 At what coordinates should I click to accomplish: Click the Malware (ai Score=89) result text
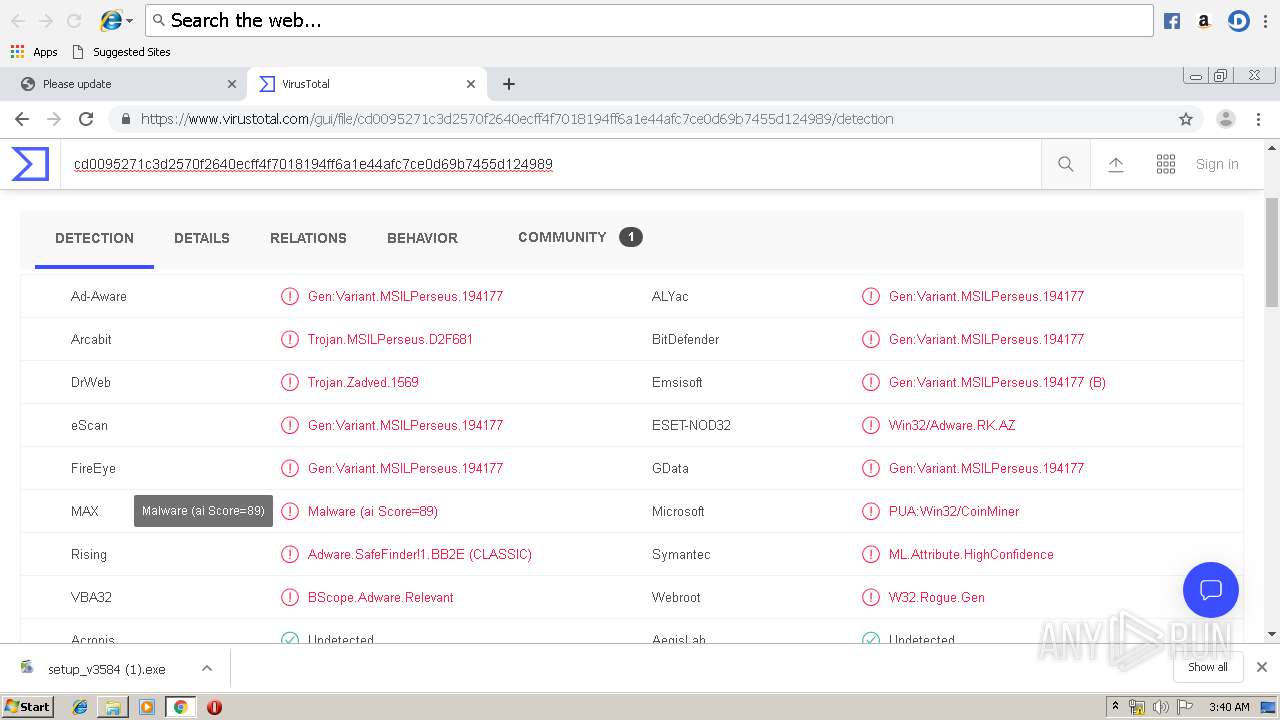point(373,511)
